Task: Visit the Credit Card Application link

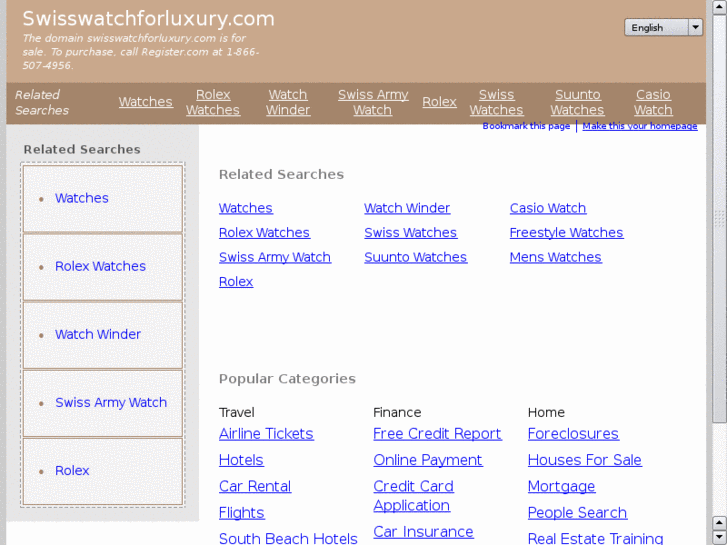Action: coord(414,496)
